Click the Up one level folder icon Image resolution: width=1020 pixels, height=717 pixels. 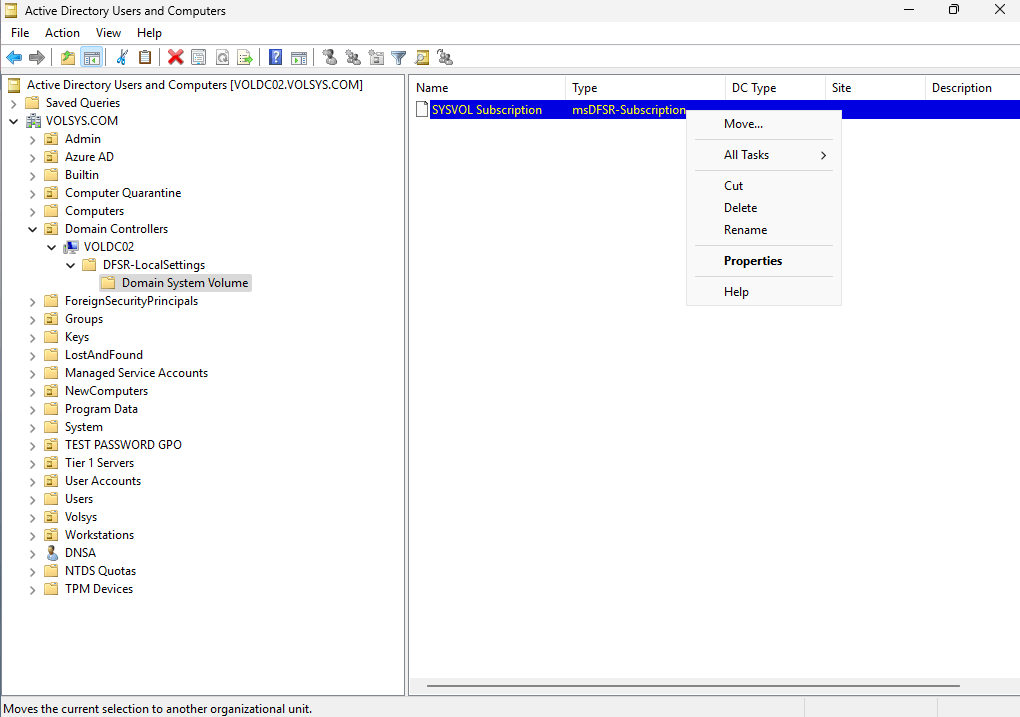[x=67, y=58]
